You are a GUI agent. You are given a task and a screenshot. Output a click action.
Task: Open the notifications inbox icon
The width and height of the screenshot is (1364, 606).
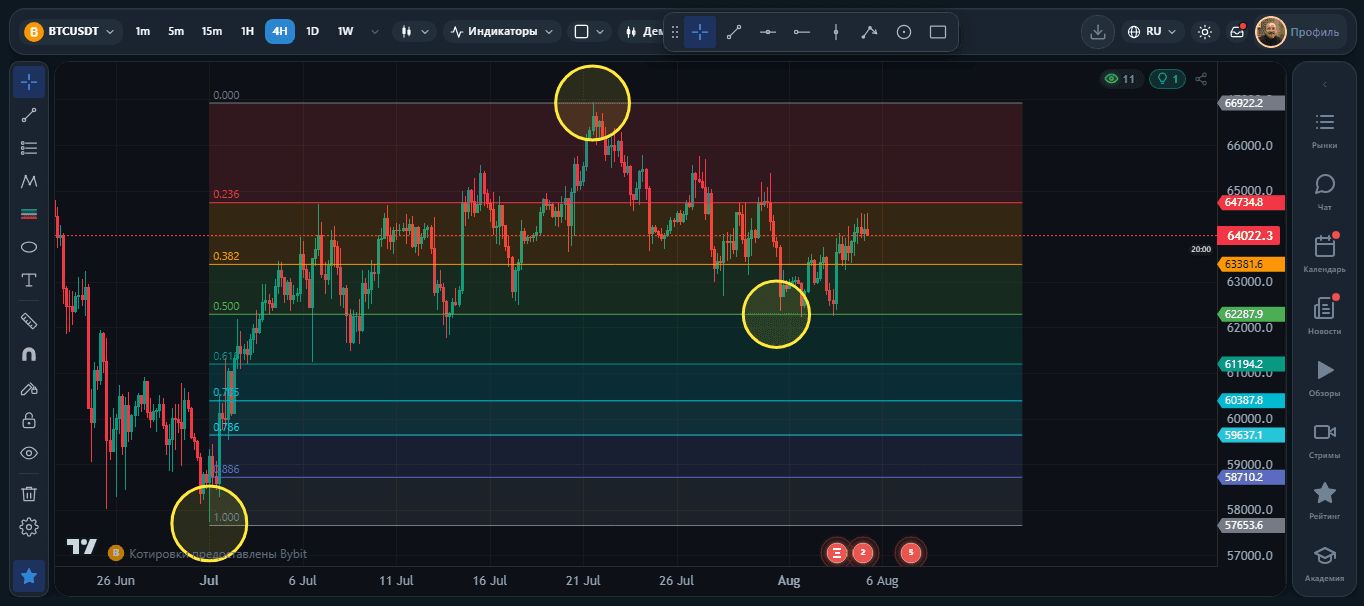point(1238,32)
